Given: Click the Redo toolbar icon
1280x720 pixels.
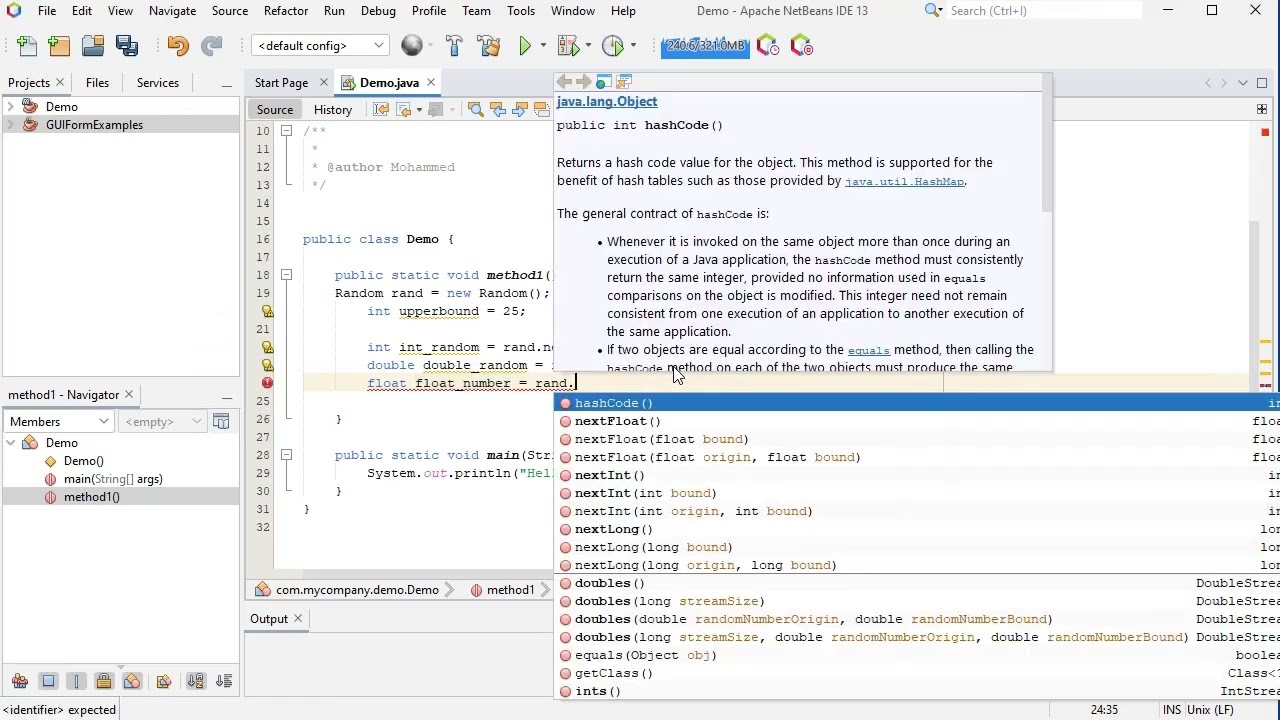Looking at the screenshot, I should pyautogui.click(x=211, y=46).
